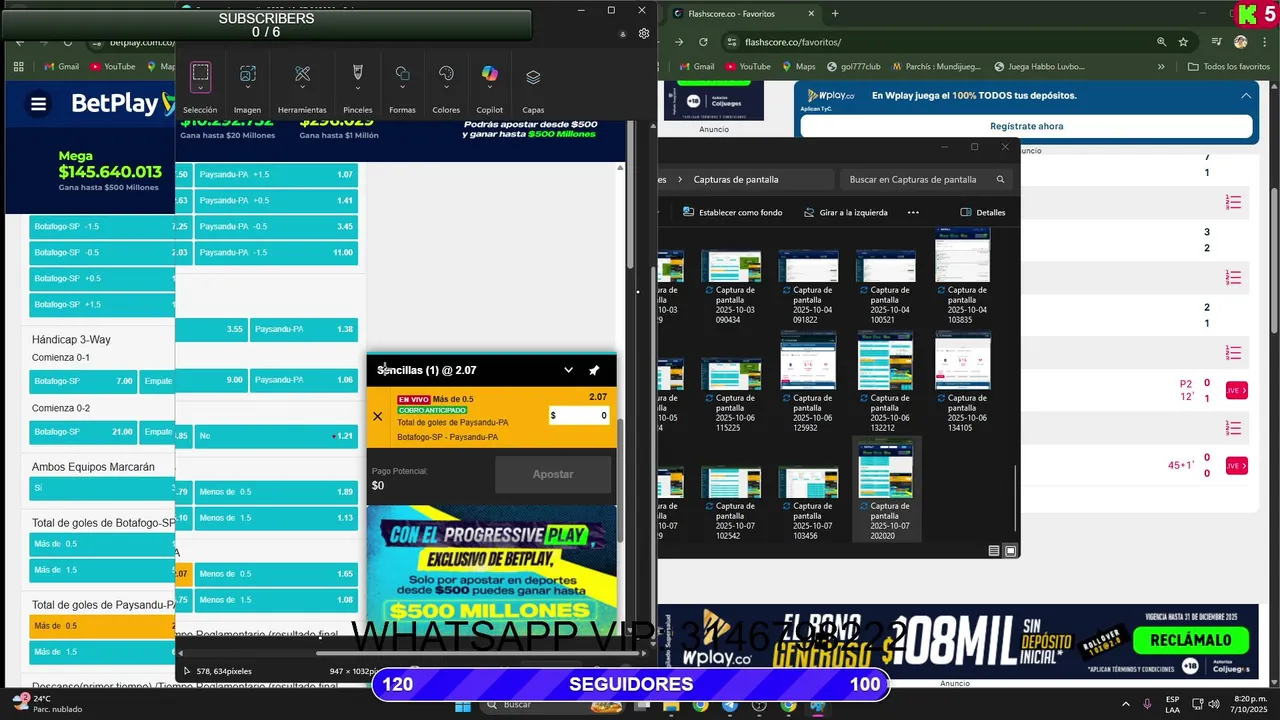Open the Capas layers panel in Paint

(x=533, y=87)
